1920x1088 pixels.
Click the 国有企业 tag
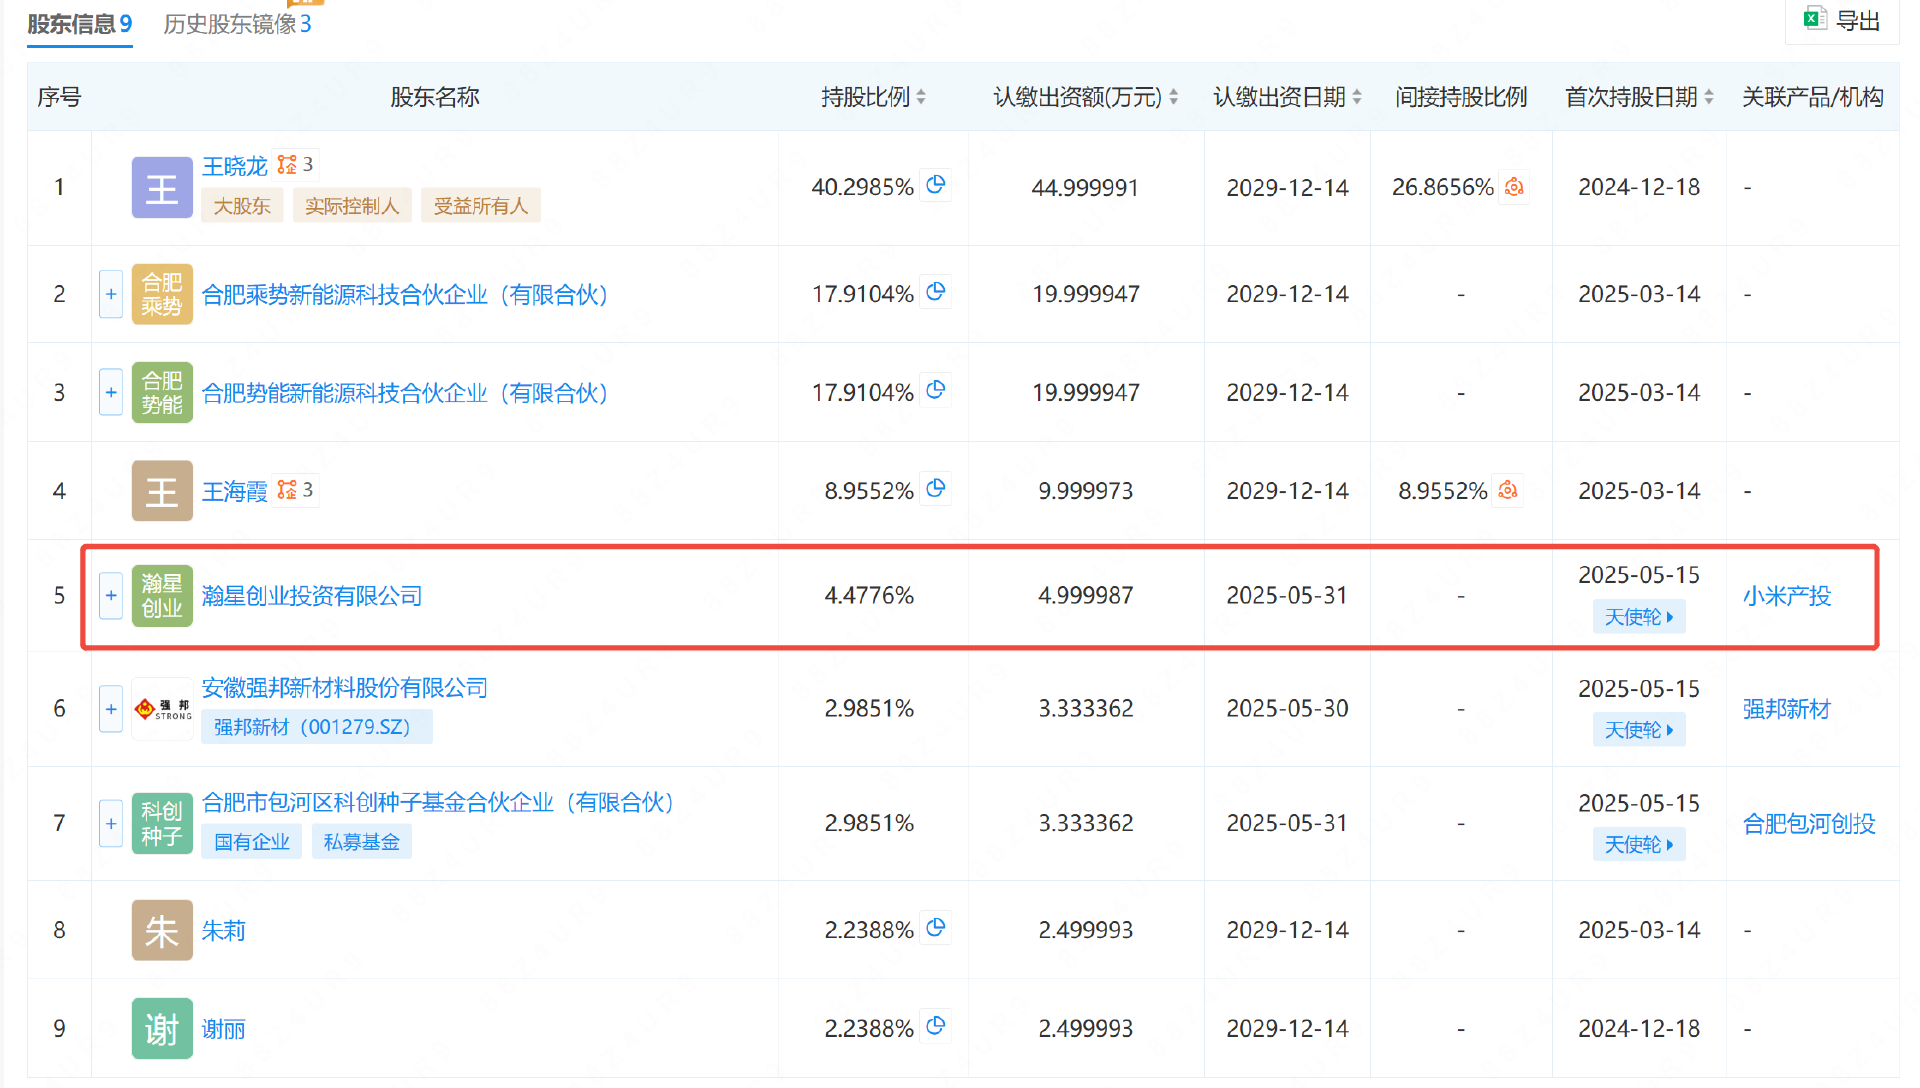[x=252, y=842]
